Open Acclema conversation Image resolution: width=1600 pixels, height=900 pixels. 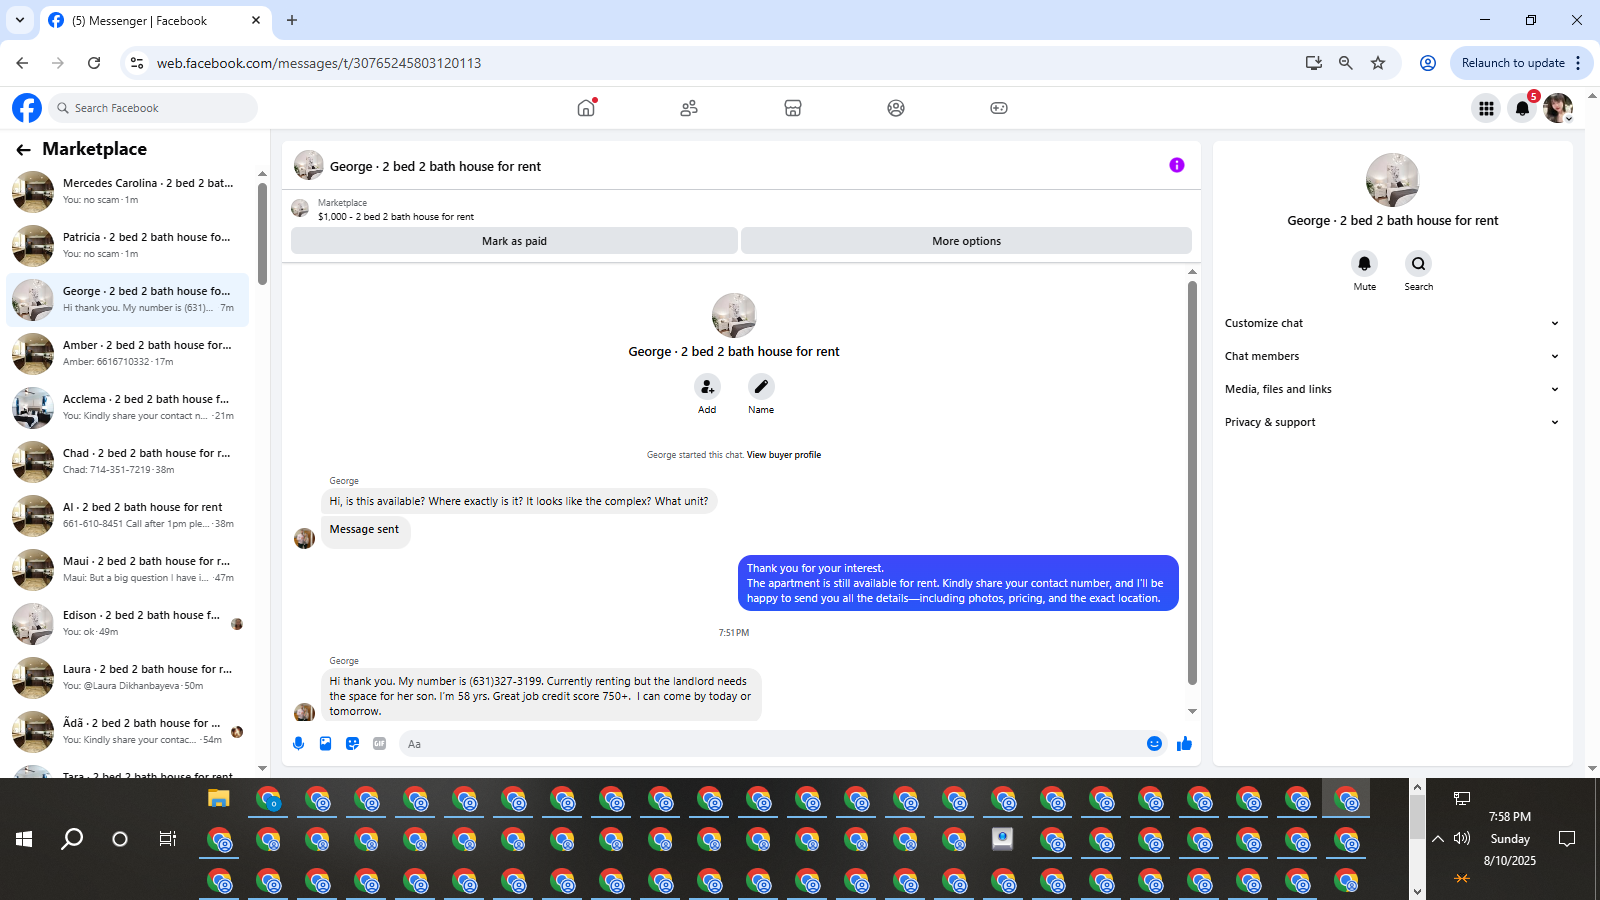tap(128, 407)
